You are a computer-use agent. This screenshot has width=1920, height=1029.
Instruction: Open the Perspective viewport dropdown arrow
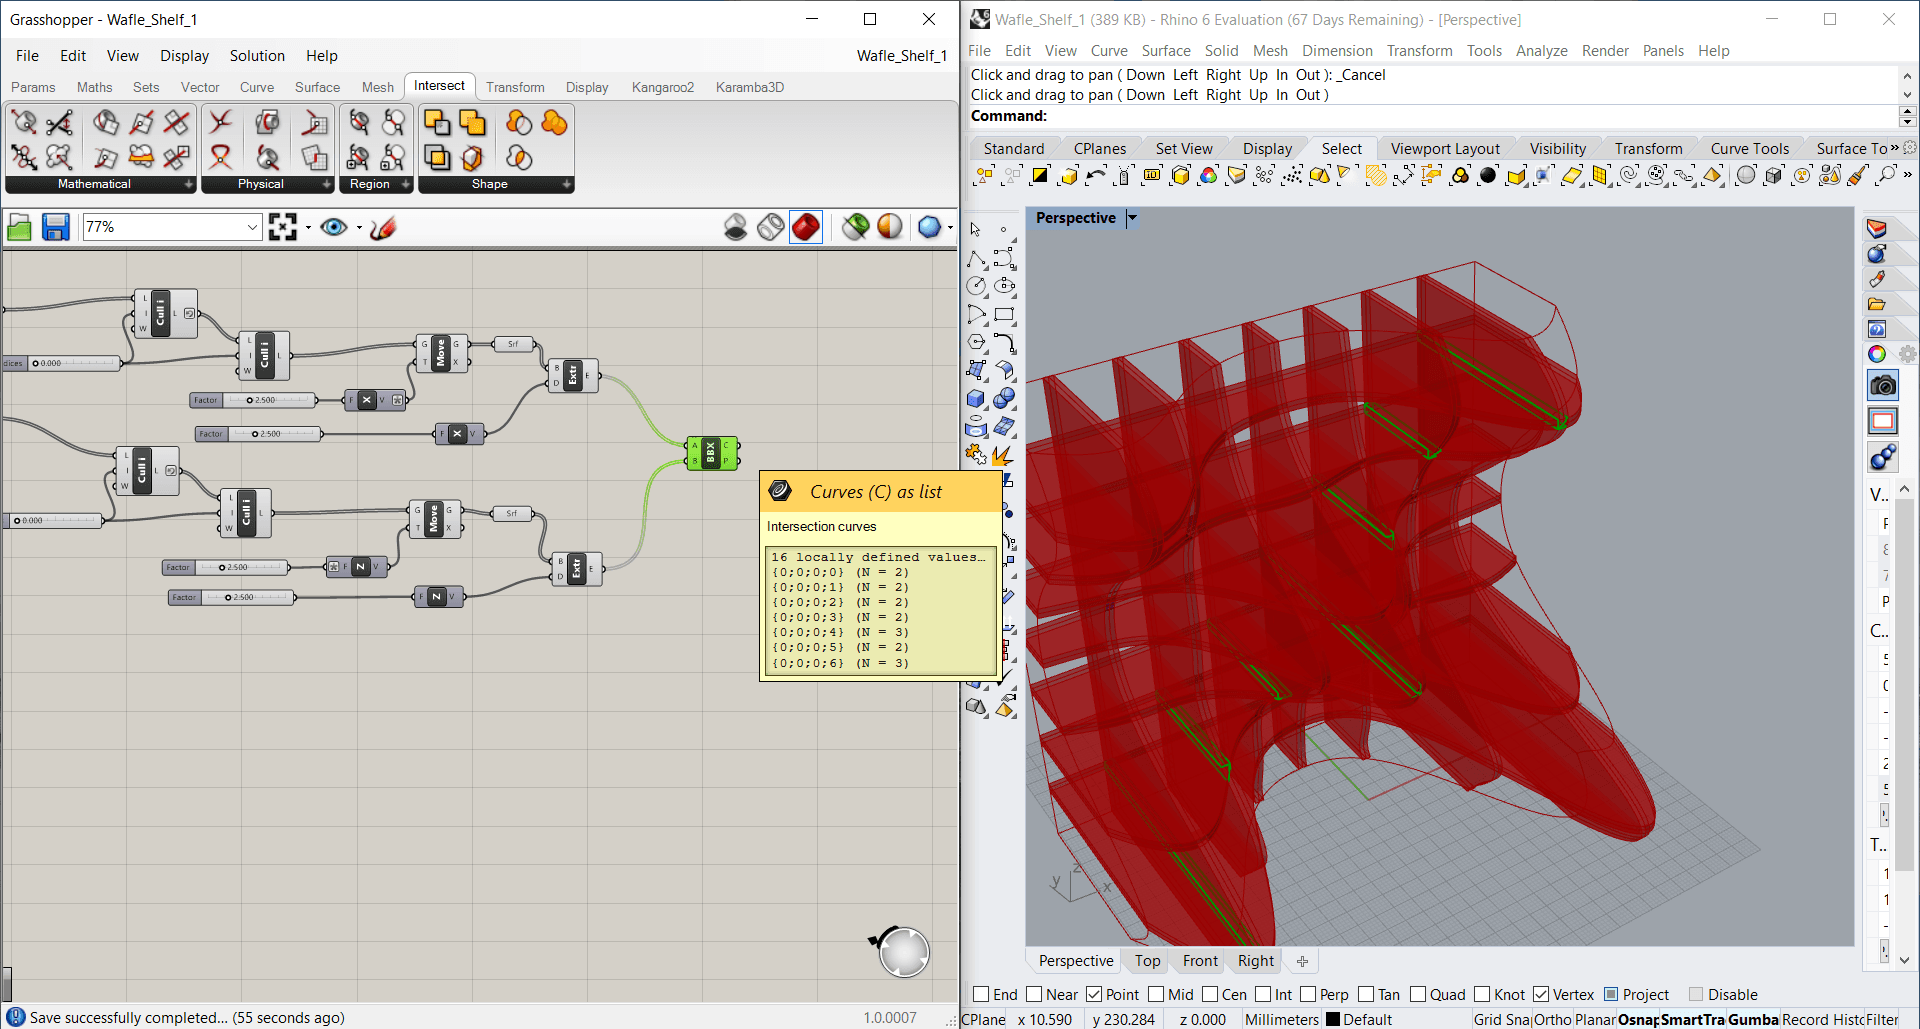tap(1132, 218)
